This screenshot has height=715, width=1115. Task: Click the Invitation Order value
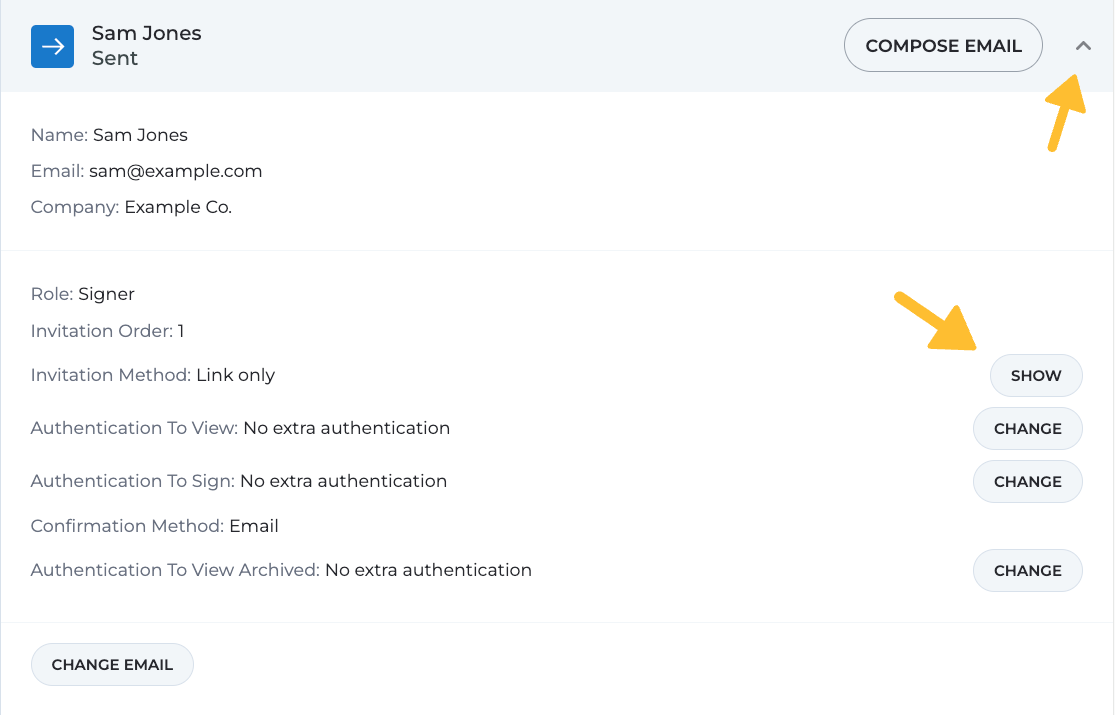[x=181, y=331]
